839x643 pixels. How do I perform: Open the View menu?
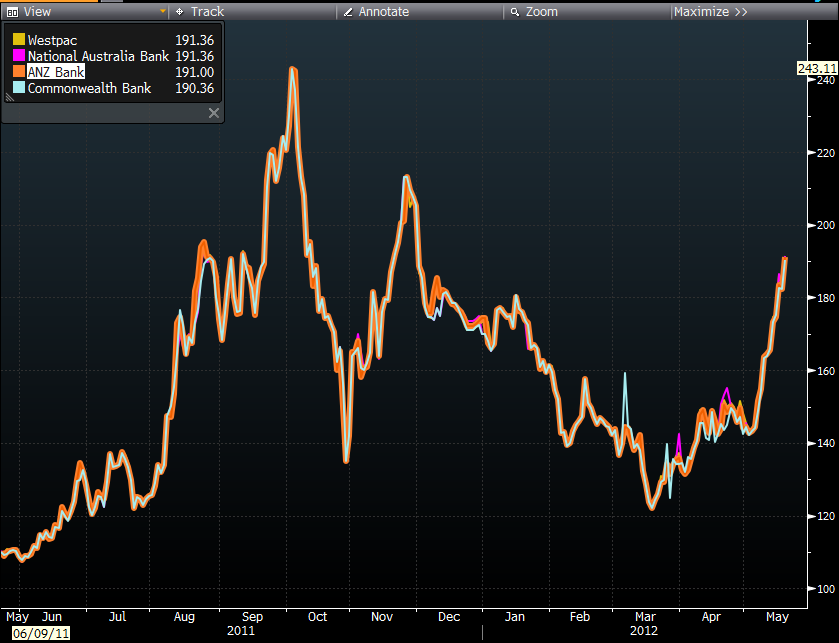[38, 11]
